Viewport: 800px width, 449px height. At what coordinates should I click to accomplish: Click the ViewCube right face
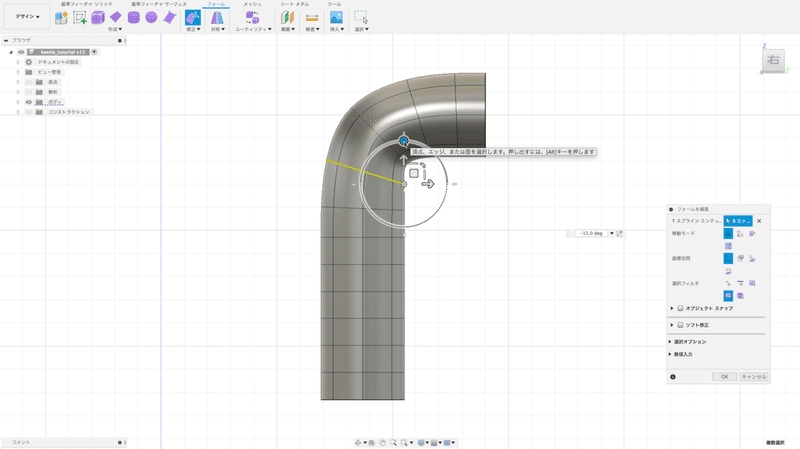(x=773, y=60)
